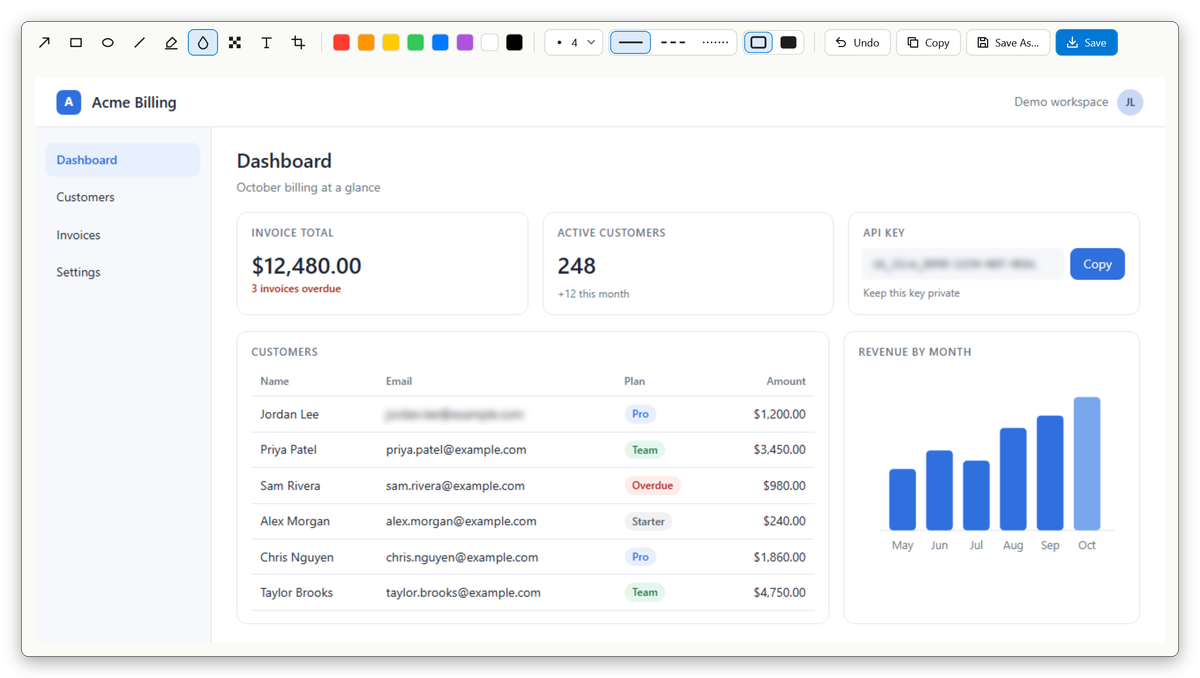Pick the red color swatch
1200x678 pixels.
(341, 43)
